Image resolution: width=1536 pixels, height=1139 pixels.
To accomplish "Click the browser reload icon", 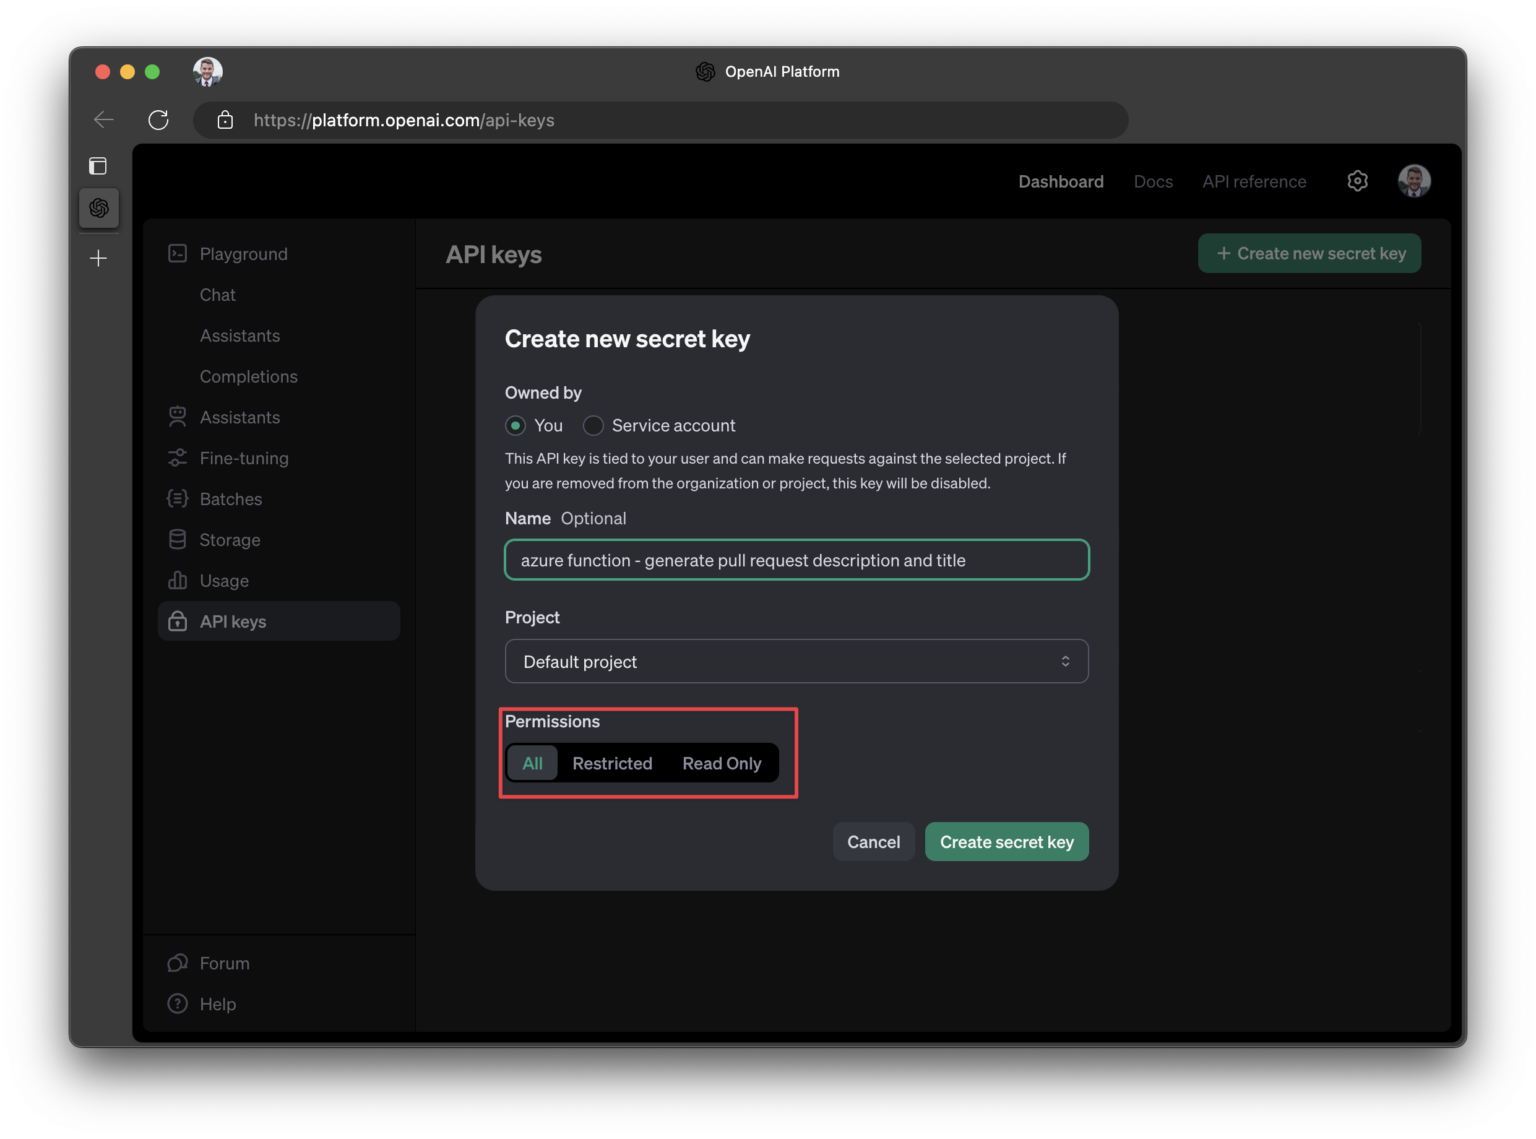I will 158,120.
